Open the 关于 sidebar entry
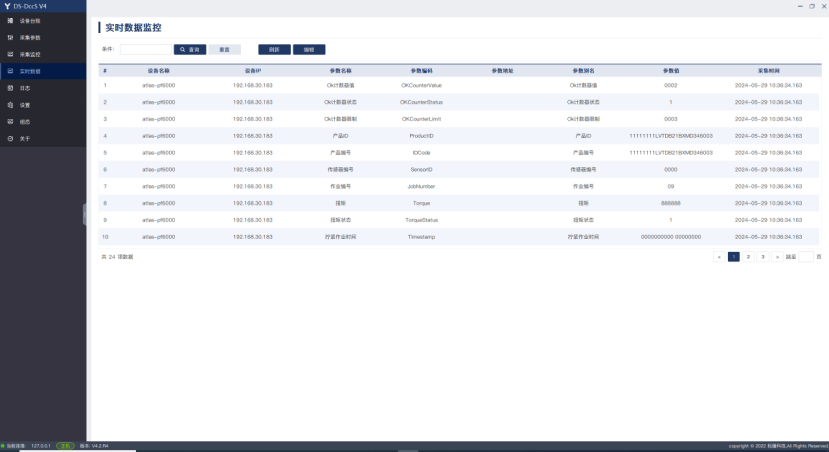Viewport: 829px width, 452px height. click(42, 139)
